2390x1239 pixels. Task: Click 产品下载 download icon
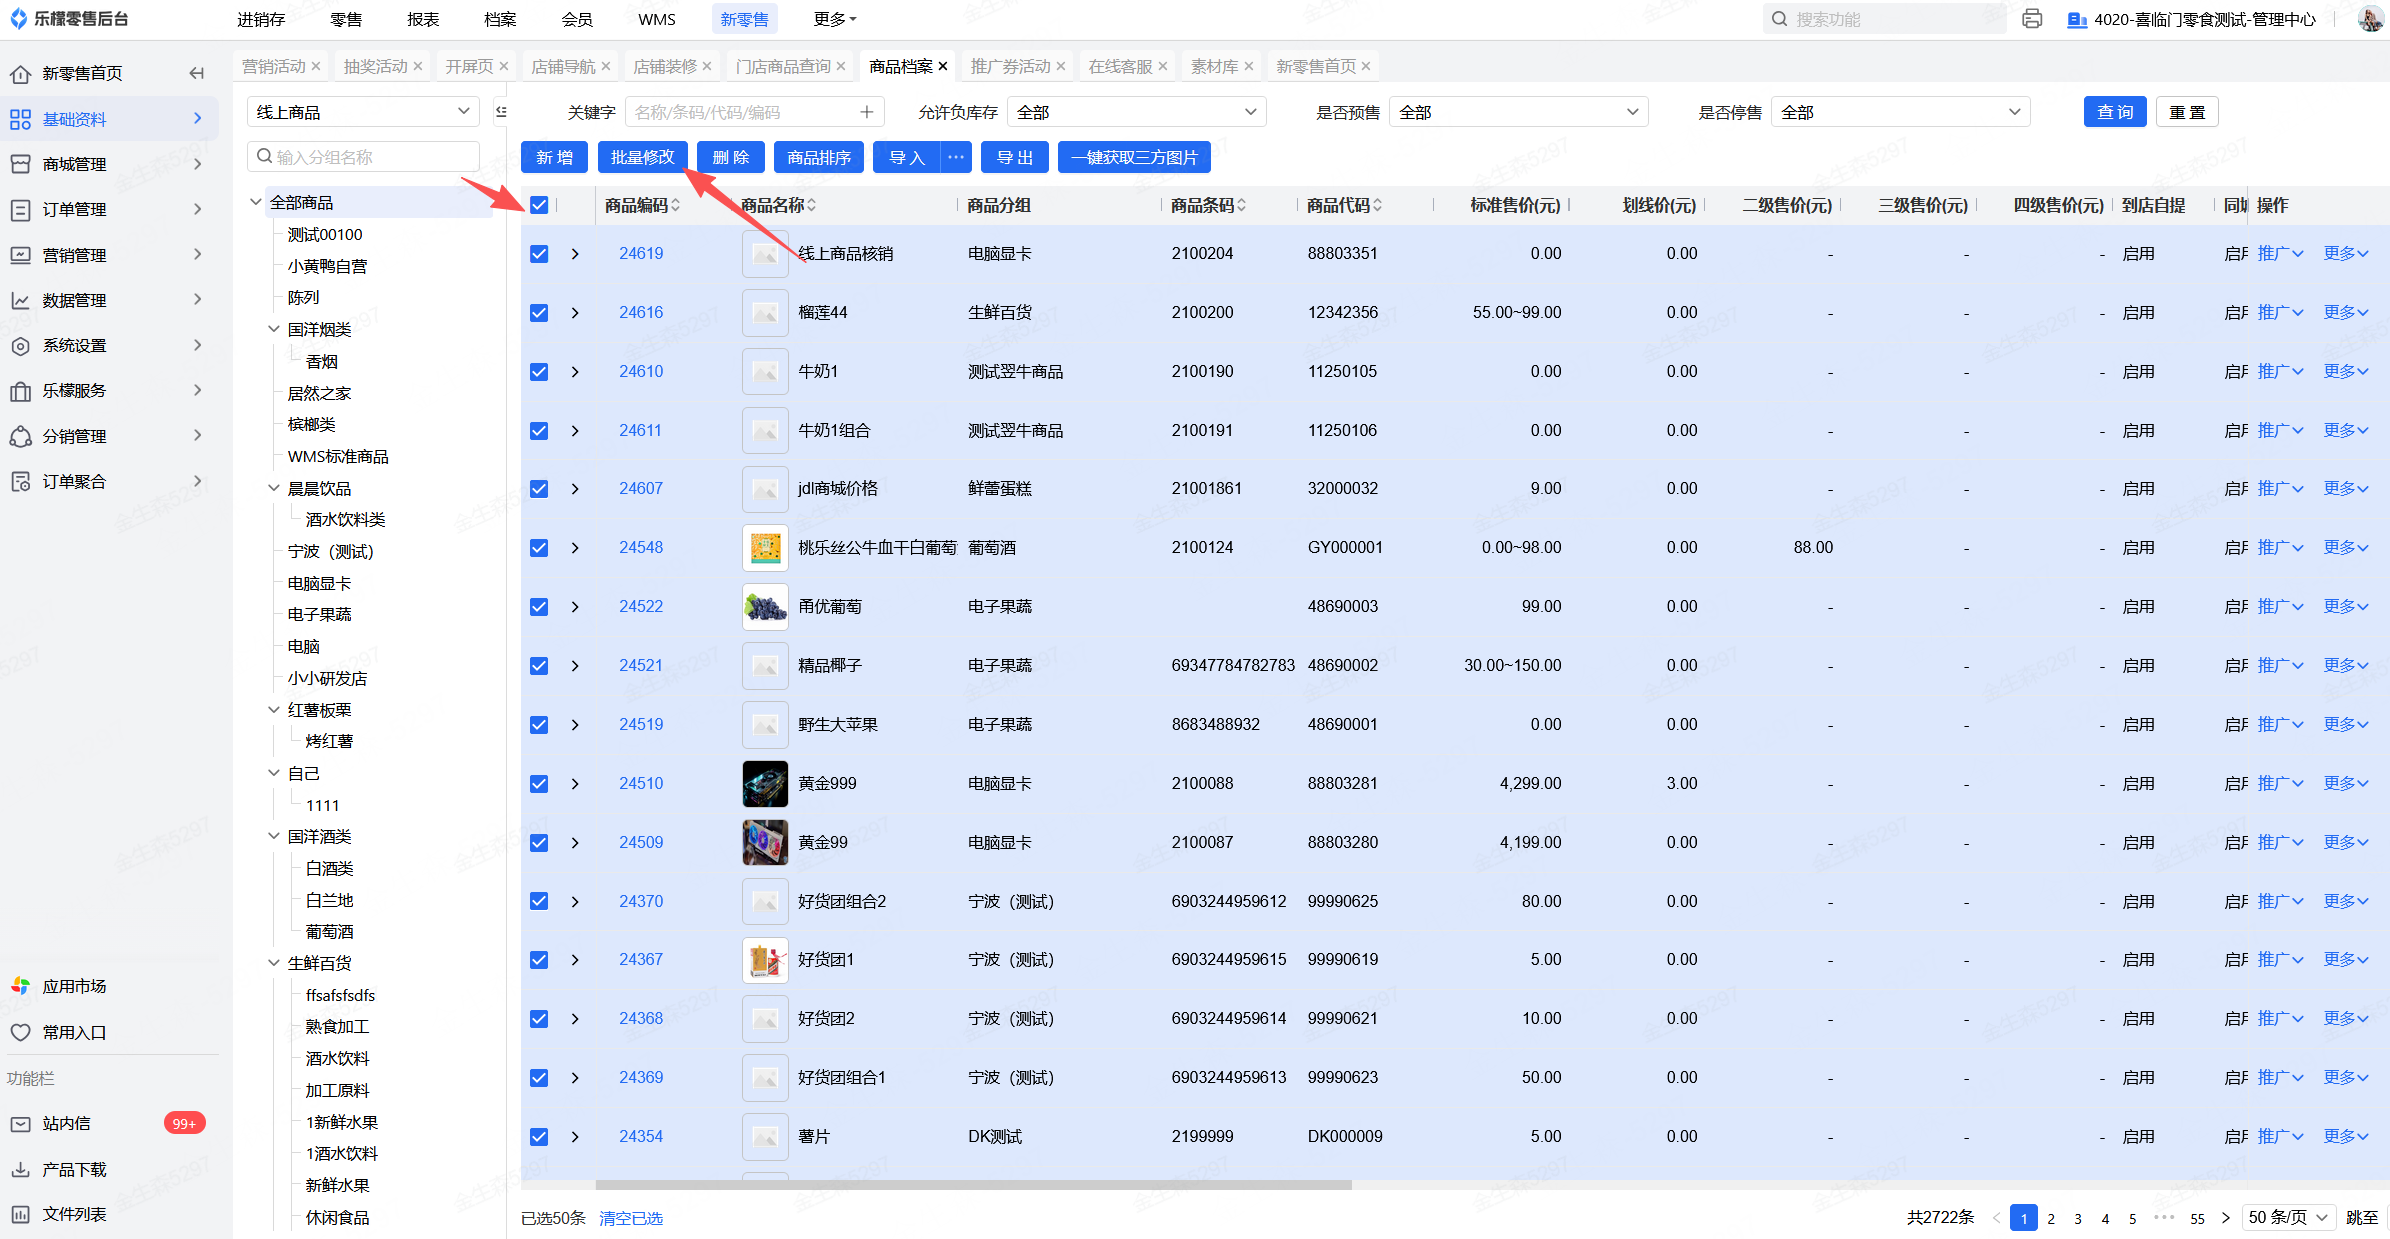coord(20,1169)
